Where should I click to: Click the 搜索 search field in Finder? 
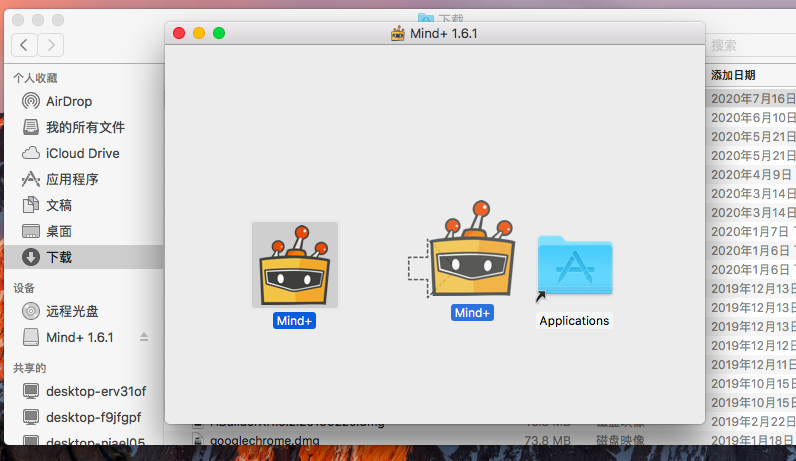[750, 45]
